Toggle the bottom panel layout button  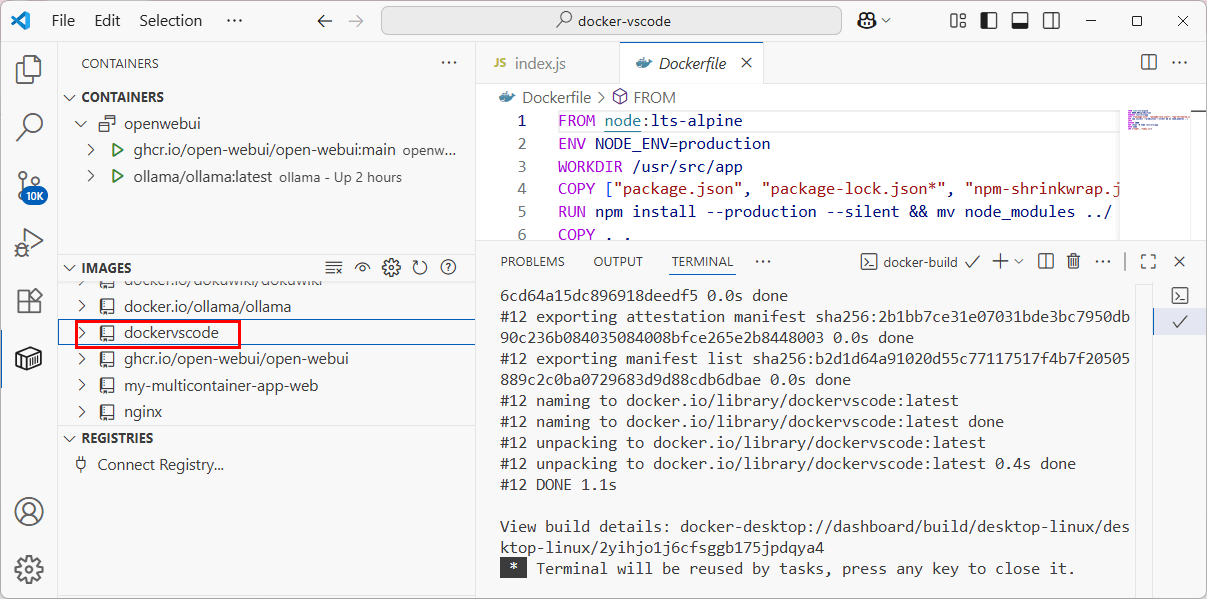click(x=1019, y=21)
